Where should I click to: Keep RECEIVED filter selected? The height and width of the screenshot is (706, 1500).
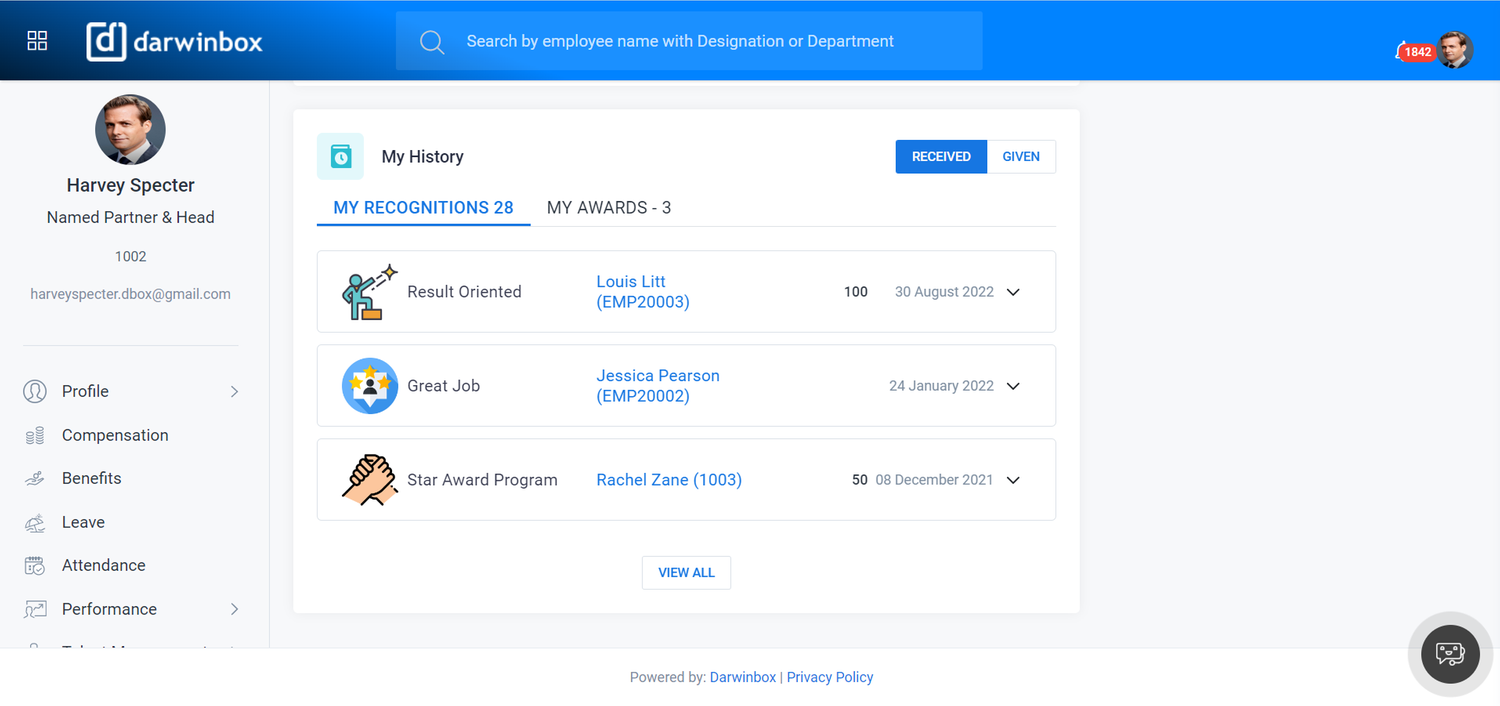[x=941, y=156]
